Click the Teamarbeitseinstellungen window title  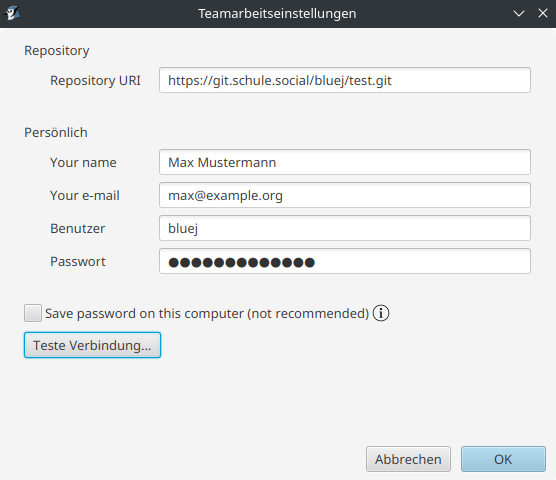tap(277, 13)
